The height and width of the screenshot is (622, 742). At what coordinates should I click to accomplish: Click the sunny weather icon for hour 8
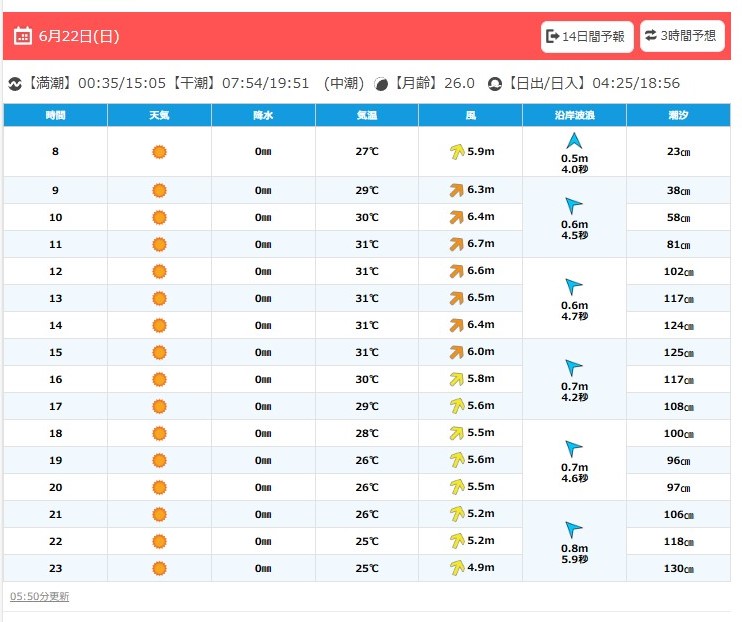pos(159,152)
